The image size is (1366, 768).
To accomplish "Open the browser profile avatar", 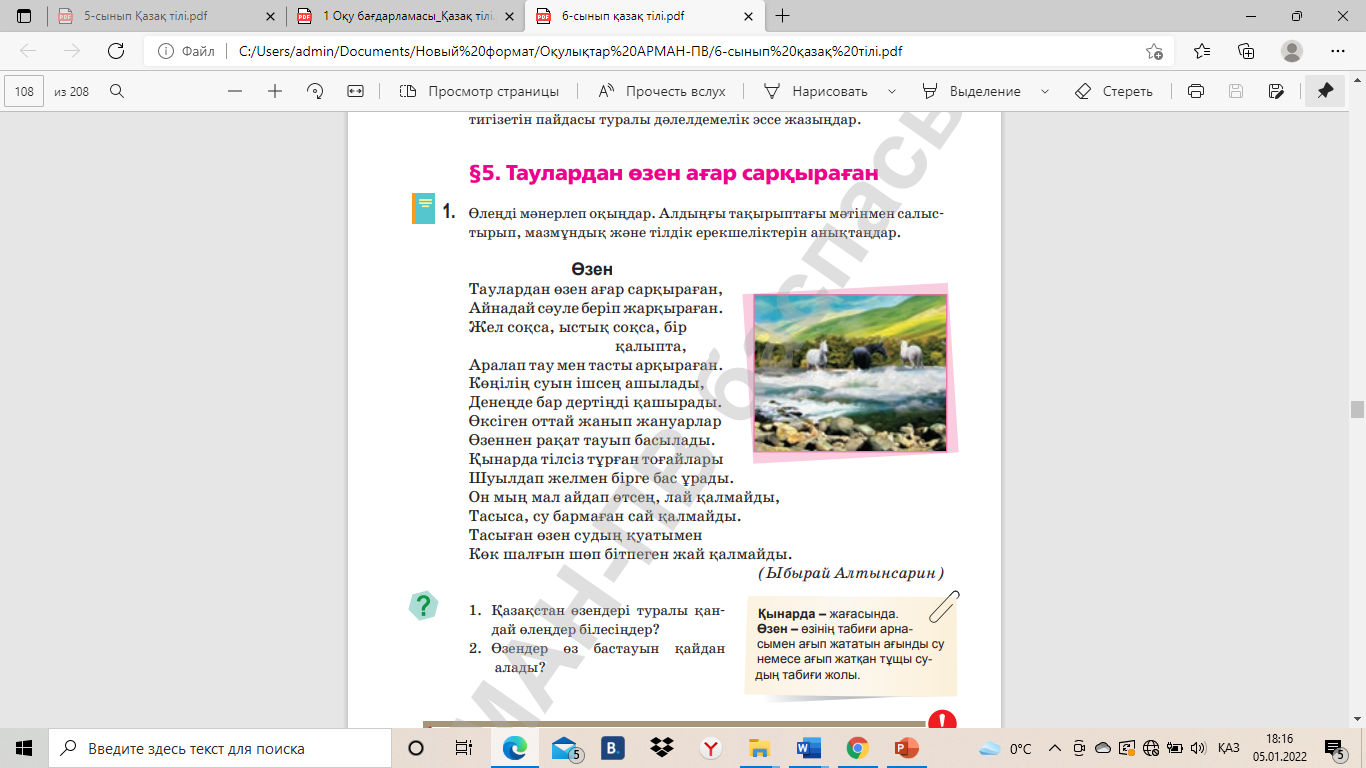I will pos(1292,52).
